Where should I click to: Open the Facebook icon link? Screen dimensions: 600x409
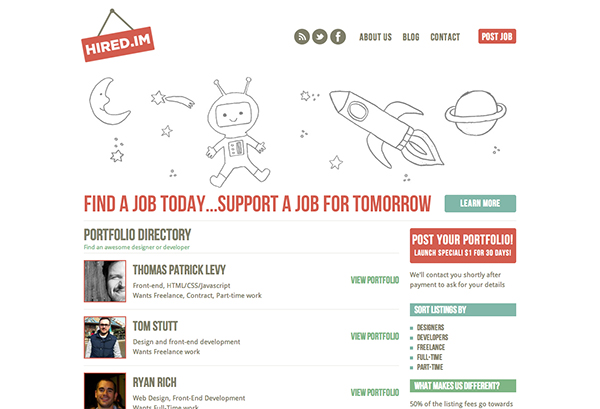click(338, 37)
